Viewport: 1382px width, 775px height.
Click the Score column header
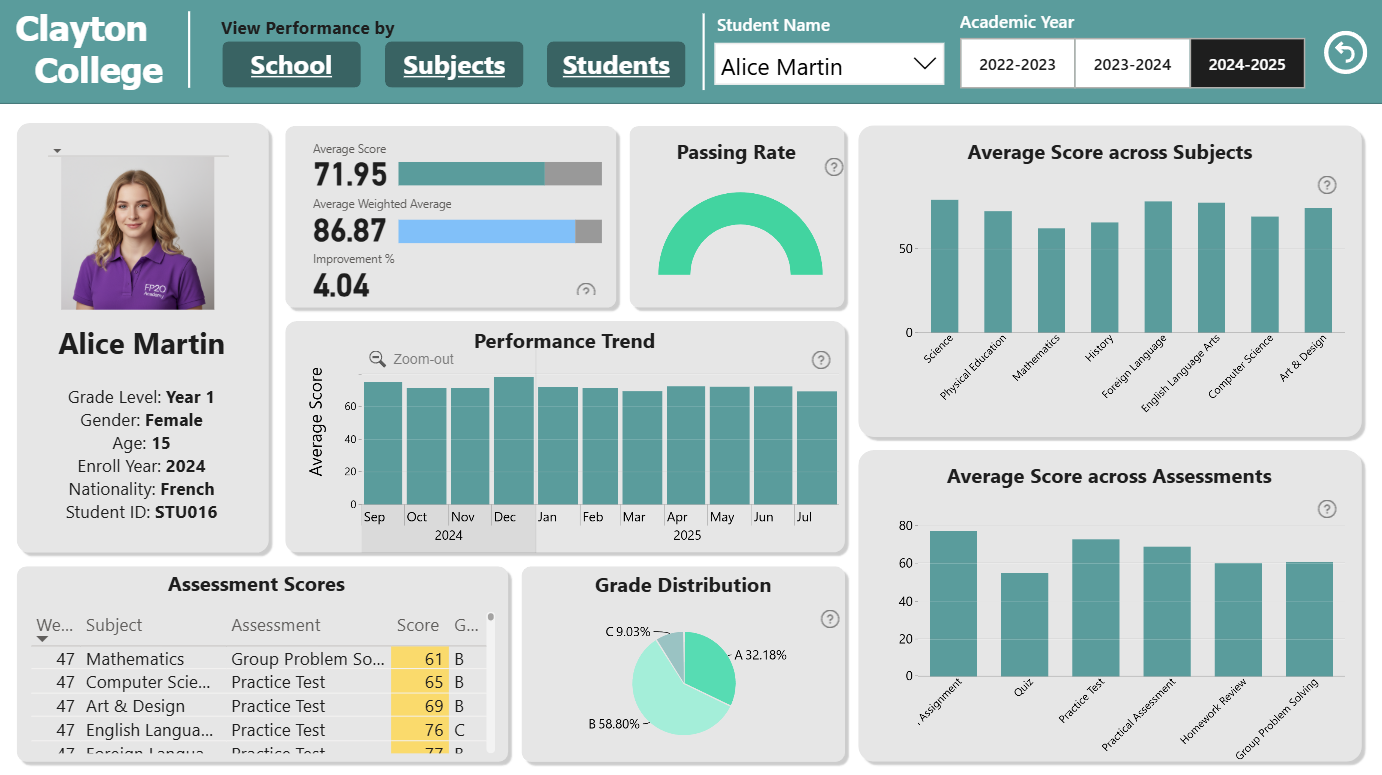coord(417,625)
